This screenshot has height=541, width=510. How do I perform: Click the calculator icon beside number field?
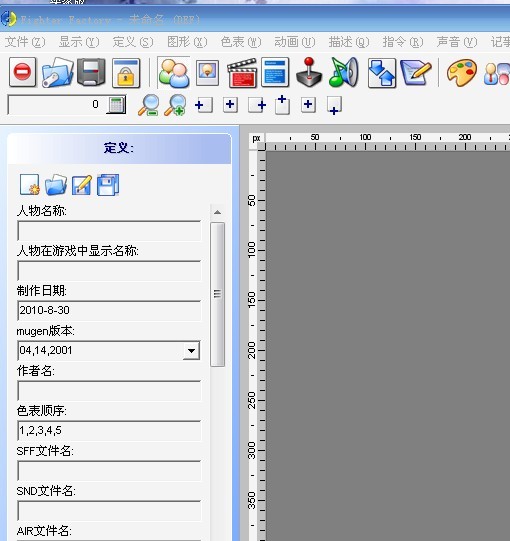click(116, 105)
